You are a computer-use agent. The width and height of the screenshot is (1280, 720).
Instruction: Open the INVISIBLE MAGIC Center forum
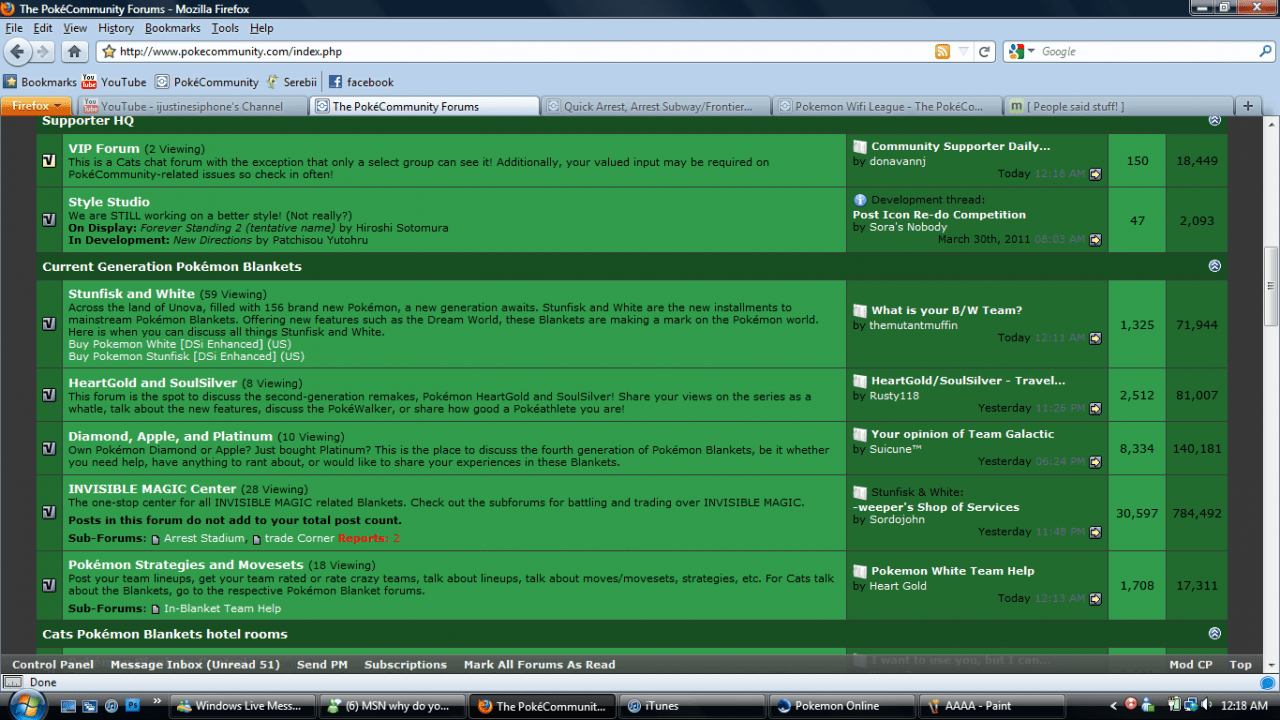click(152, 489)
